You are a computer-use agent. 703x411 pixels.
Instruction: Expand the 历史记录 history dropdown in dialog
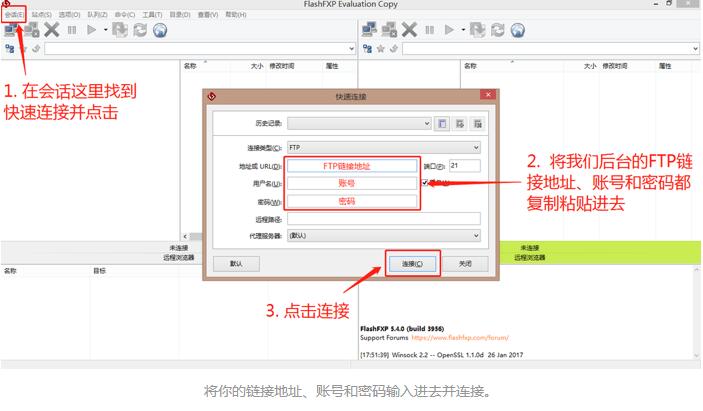427,123
